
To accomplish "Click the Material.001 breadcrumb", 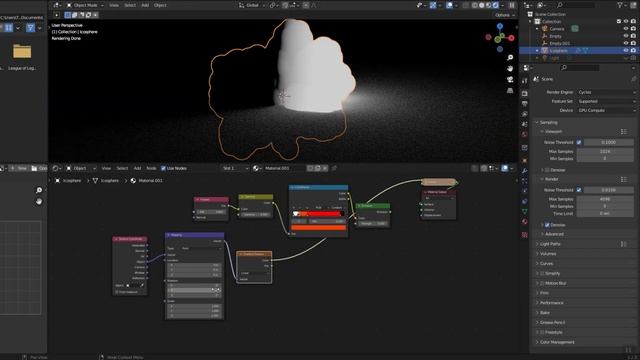I will pyautogui.click(x=150, y=180).
